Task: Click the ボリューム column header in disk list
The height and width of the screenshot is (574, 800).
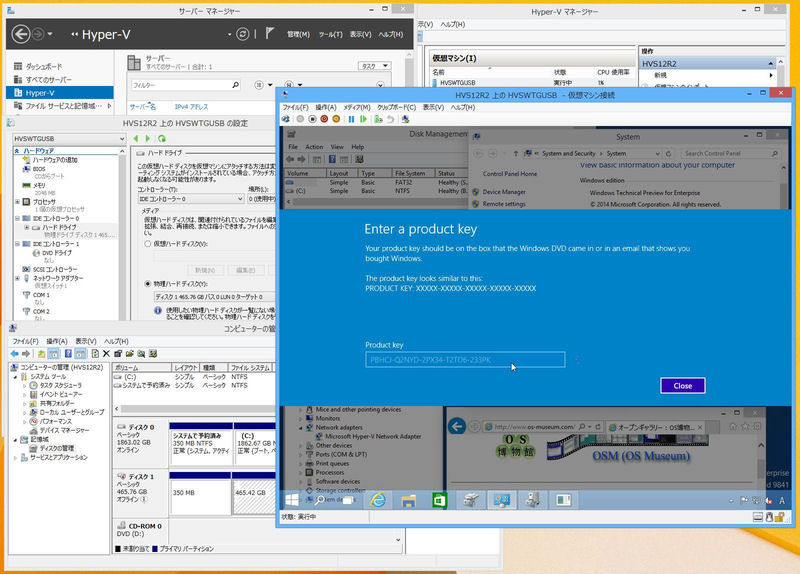Action: 142,367
